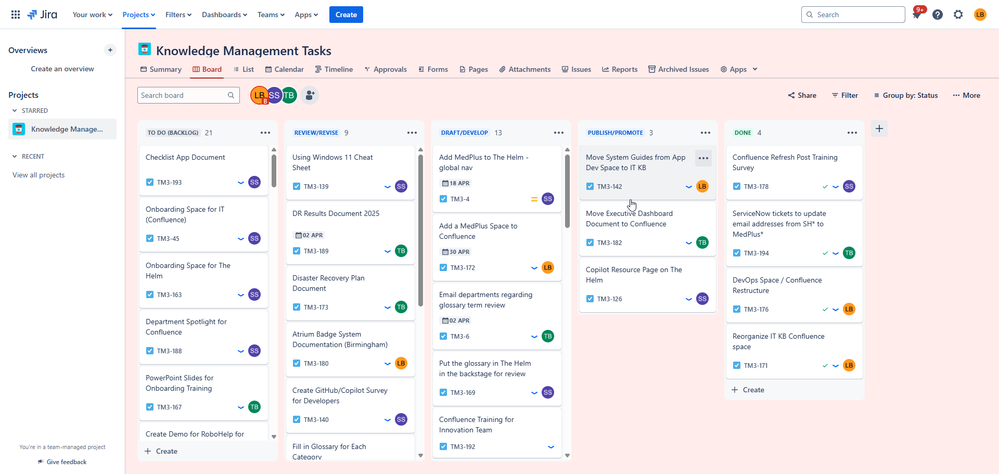Click the More button on the board toolbar

tap(967, 96)
